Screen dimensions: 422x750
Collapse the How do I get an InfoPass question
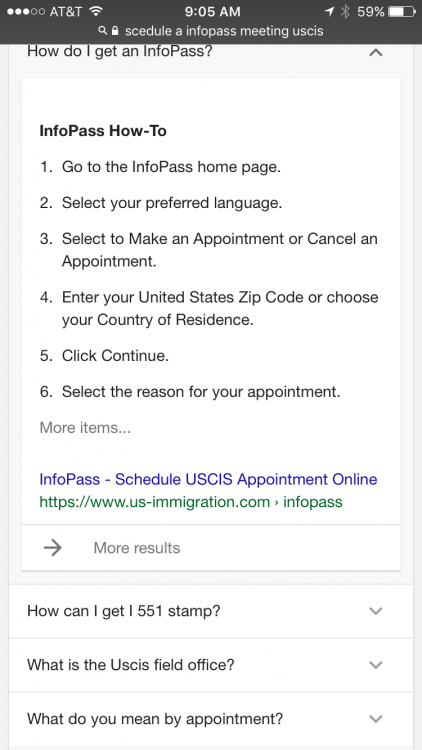[x=376, y=53]
